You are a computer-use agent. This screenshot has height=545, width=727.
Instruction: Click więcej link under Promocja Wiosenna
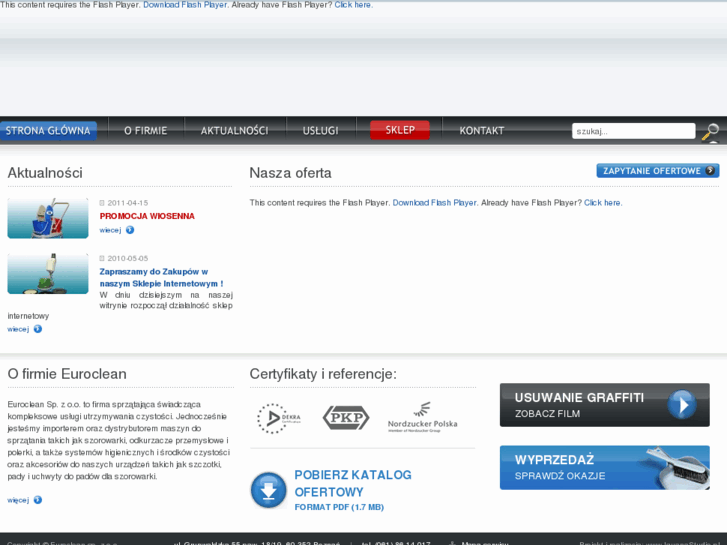[x=110, y=230]
